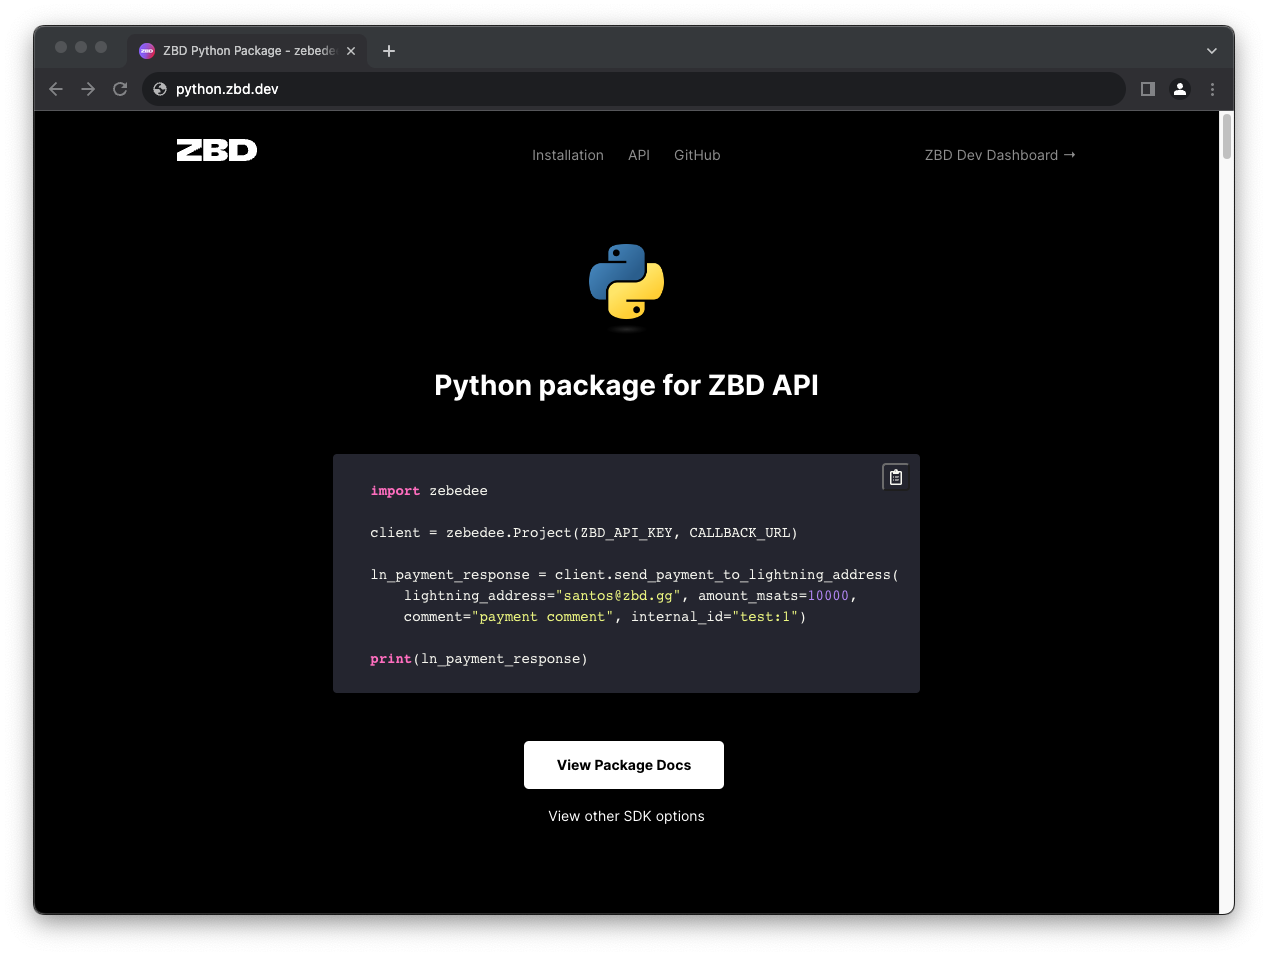1268x956 pixels.
Task: View site information globe icon
Action: (x=160, y=89)
